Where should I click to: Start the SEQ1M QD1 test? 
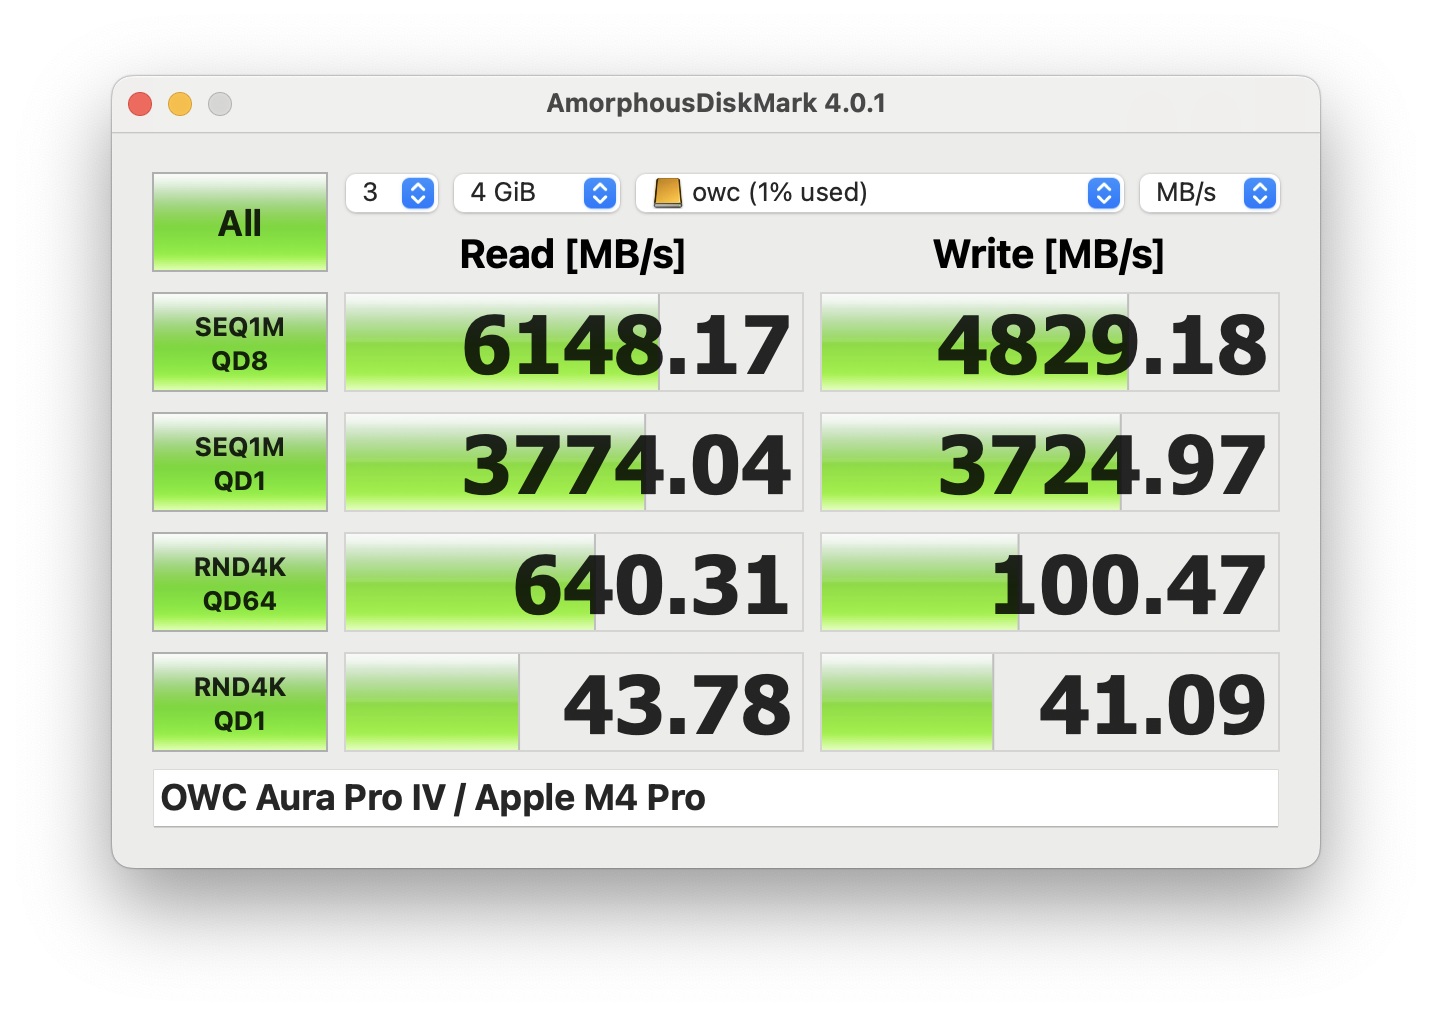pyautogui.click(x=240, y=462)
